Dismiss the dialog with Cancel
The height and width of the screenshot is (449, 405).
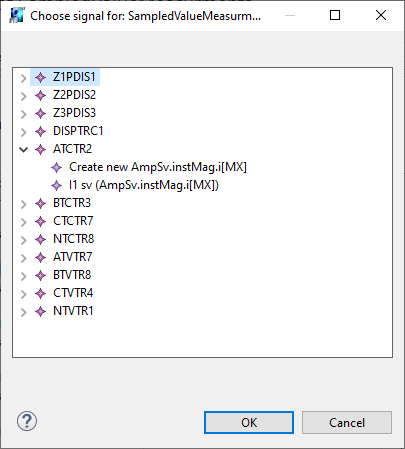pos(347,422)
